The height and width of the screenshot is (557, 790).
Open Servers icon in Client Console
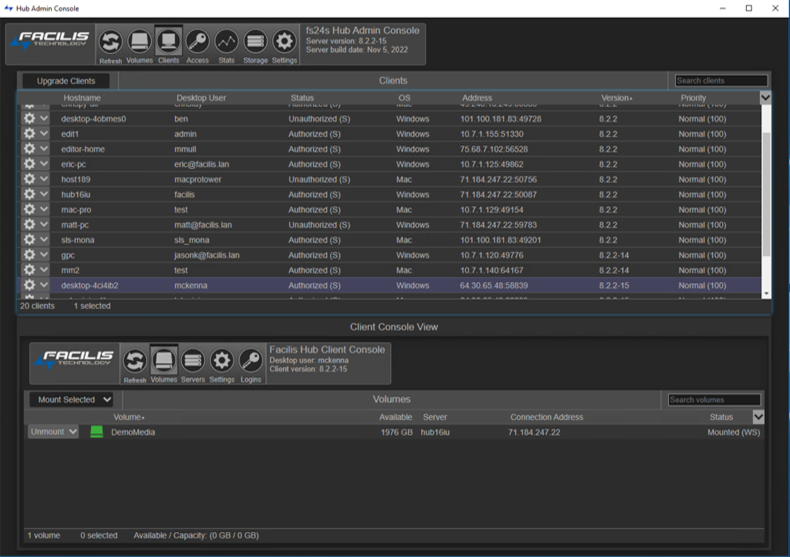(x=193, y=361)
